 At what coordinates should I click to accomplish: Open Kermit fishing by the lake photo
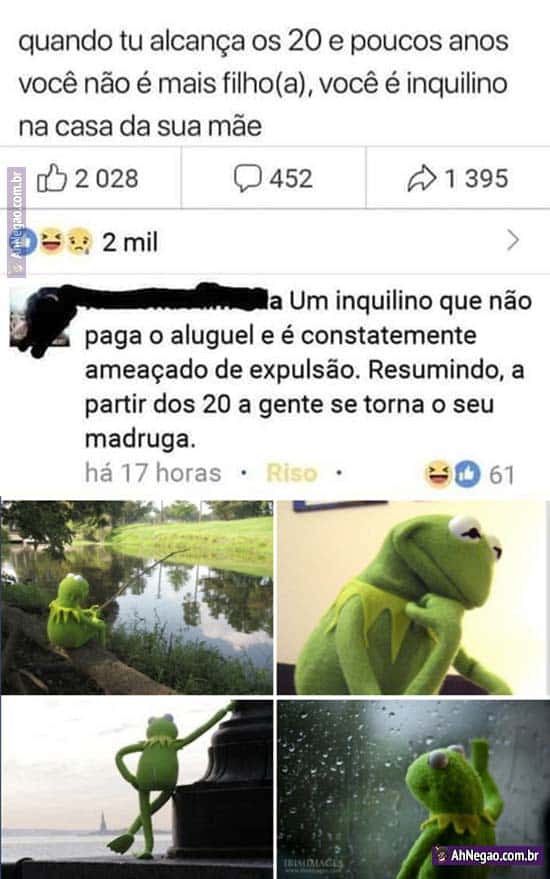137,598
